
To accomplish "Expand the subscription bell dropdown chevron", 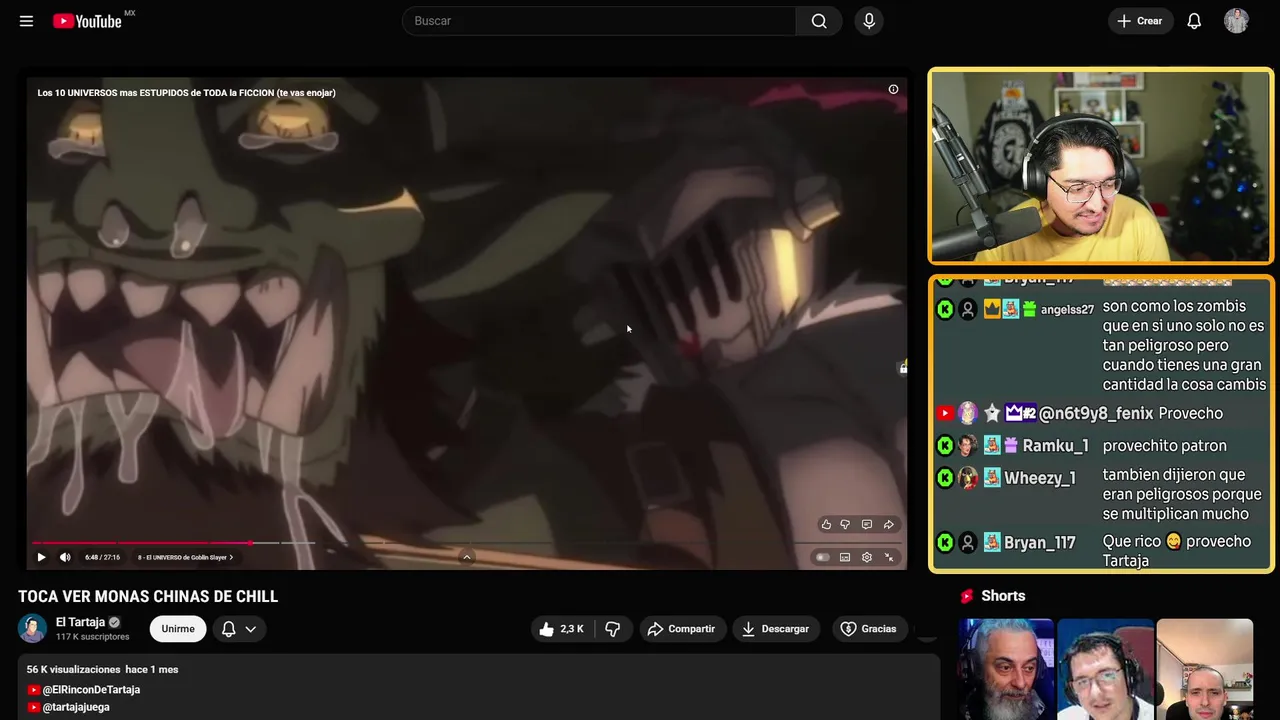I will point(251,629).
